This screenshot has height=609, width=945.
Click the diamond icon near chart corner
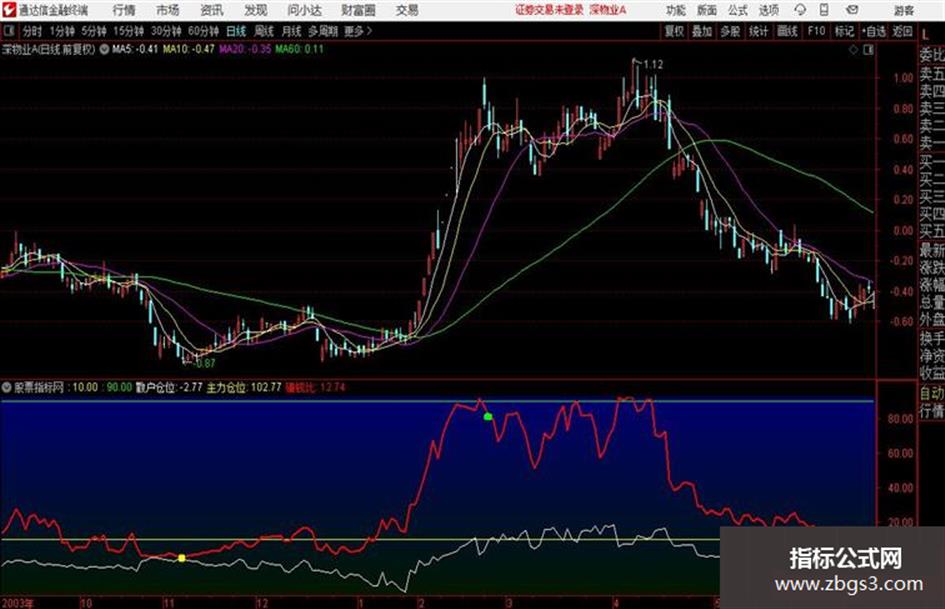(853, 50)
